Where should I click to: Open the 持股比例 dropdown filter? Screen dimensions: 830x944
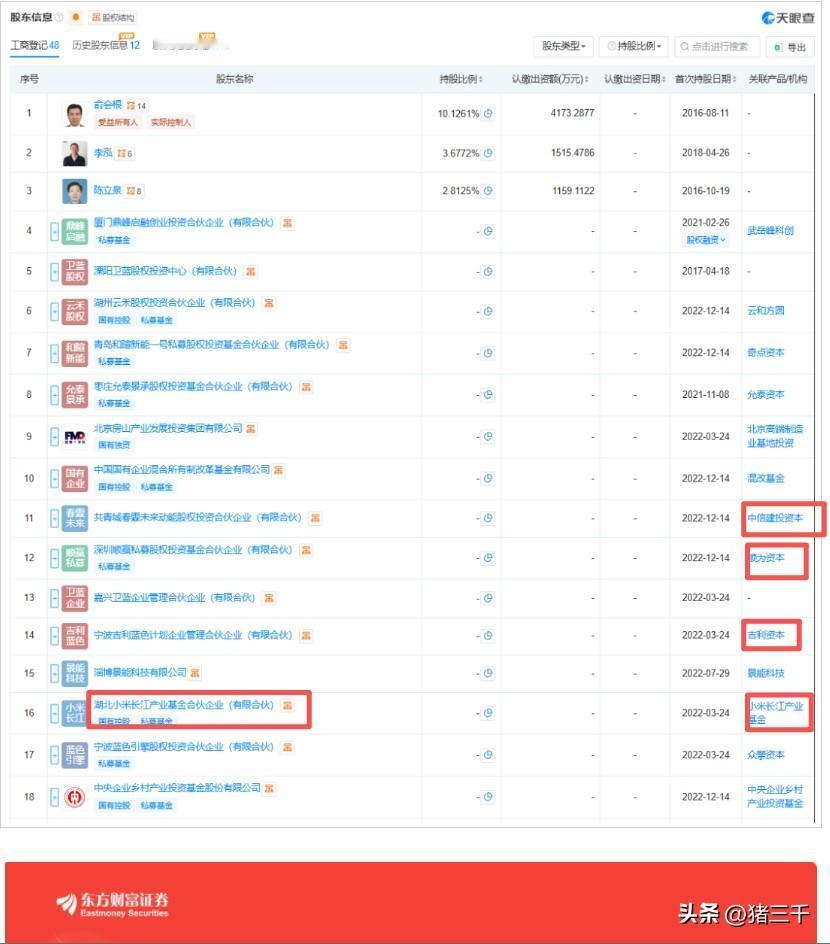[x=634, y=46]
